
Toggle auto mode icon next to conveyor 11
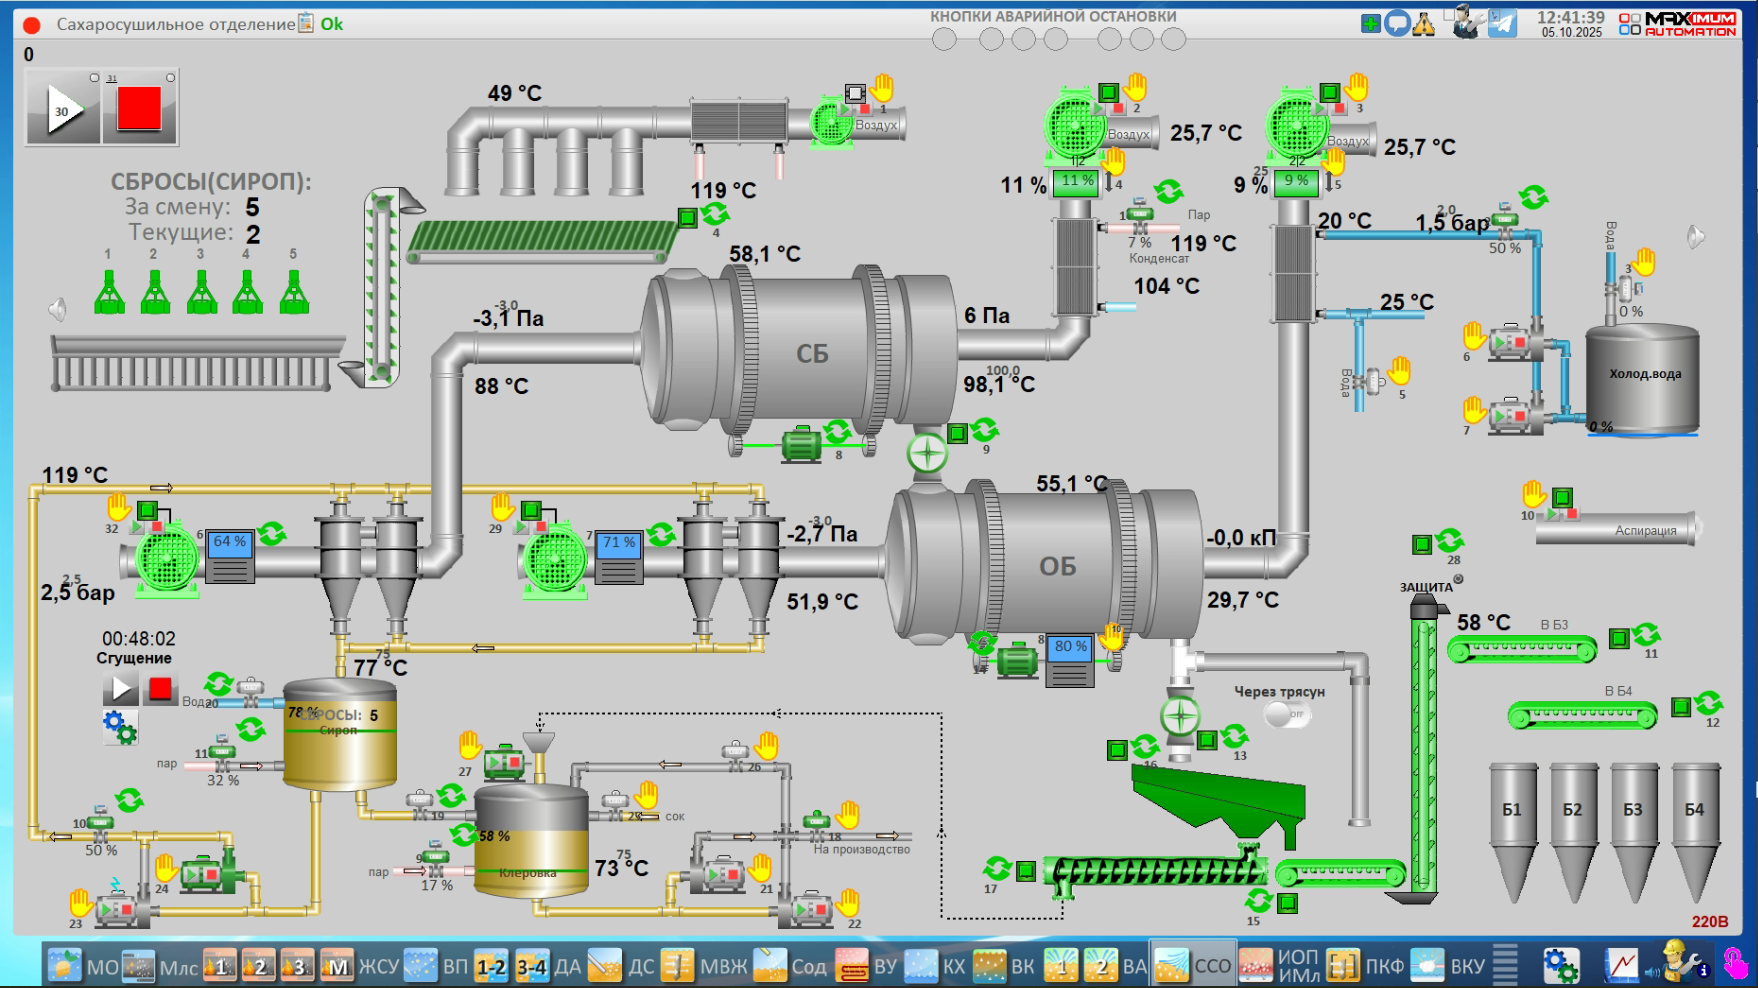pyautogui.click(x=1646, y=636)
